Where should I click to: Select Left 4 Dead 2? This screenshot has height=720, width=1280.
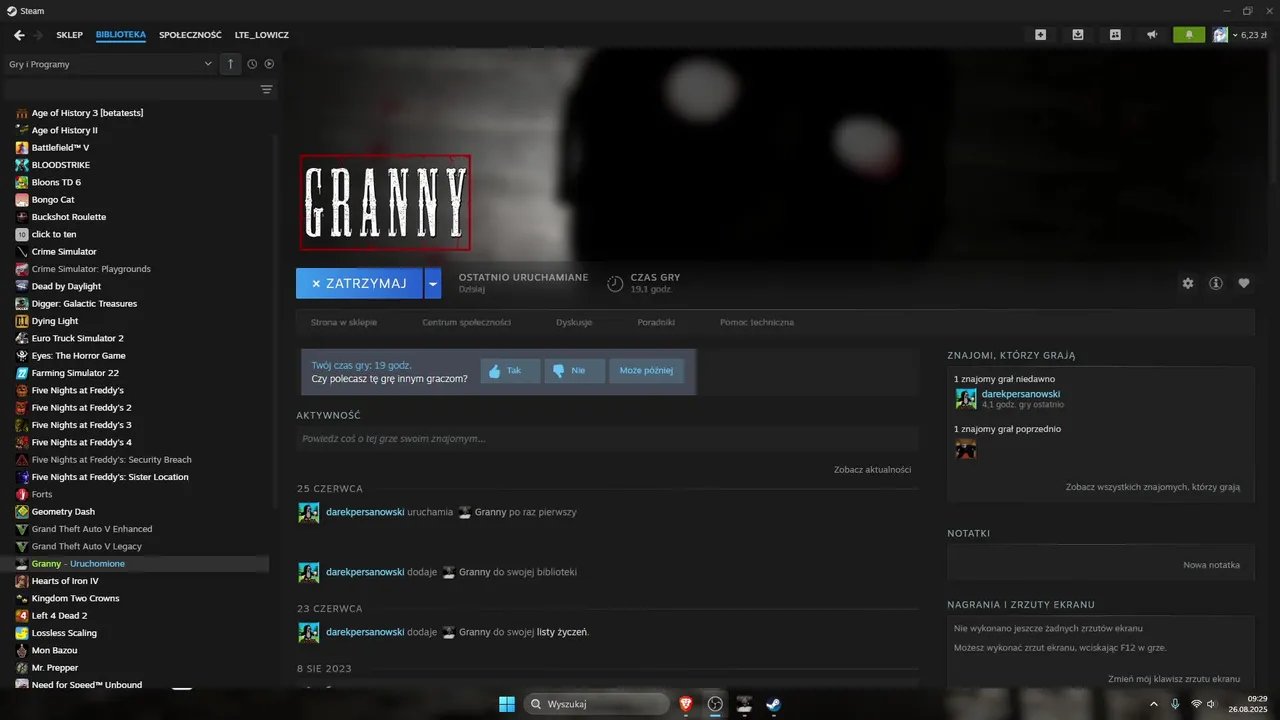coord(59,616)
